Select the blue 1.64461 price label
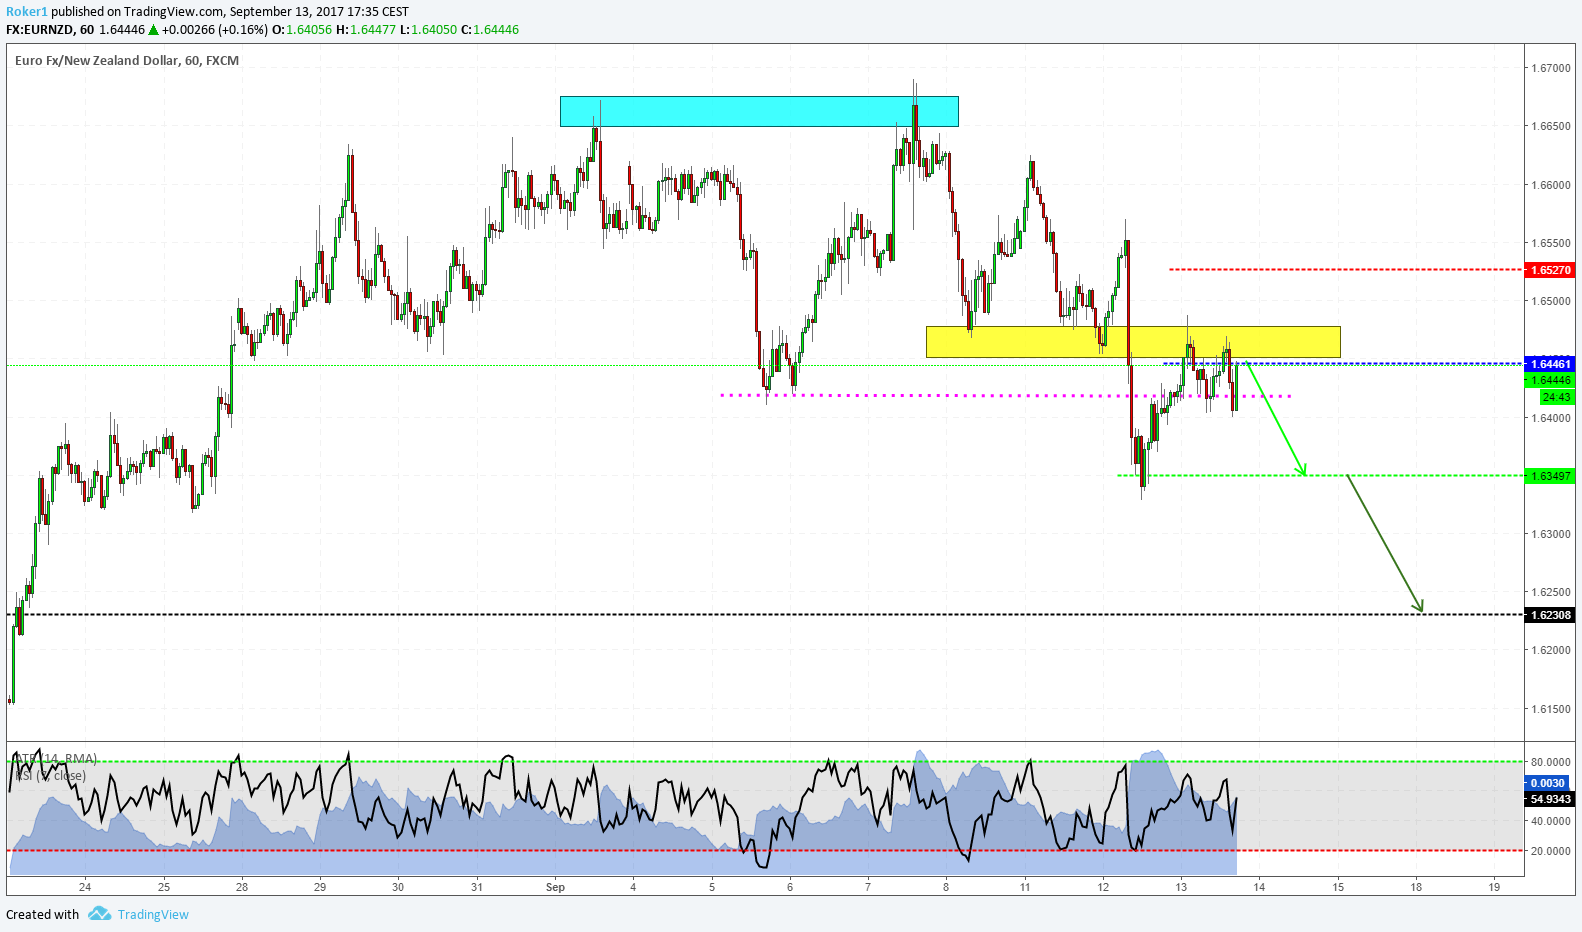The image size is (1582, 932). [x=1550, y=364]
